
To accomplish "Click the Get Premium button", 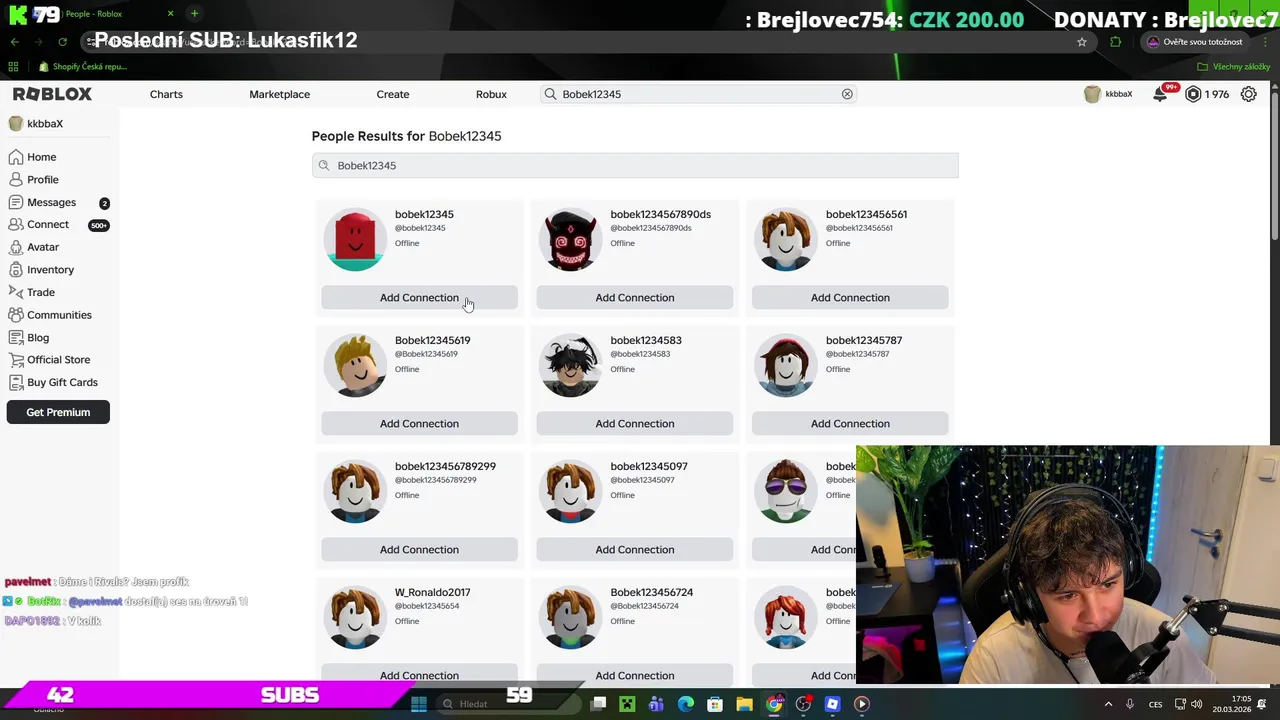I will pyautogui.click(x=58, y=412).
